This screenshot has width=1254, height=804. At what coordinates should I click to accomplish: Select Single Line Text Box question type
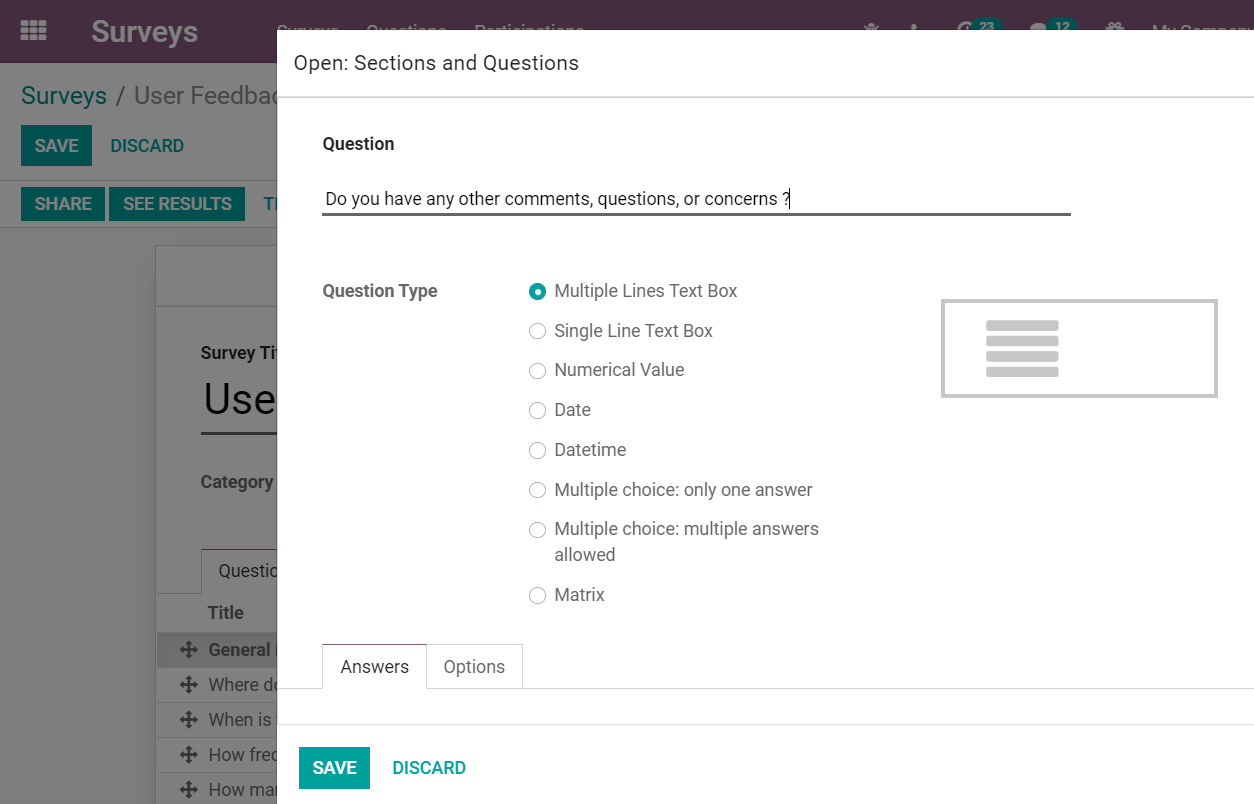[x=538, y=331]
